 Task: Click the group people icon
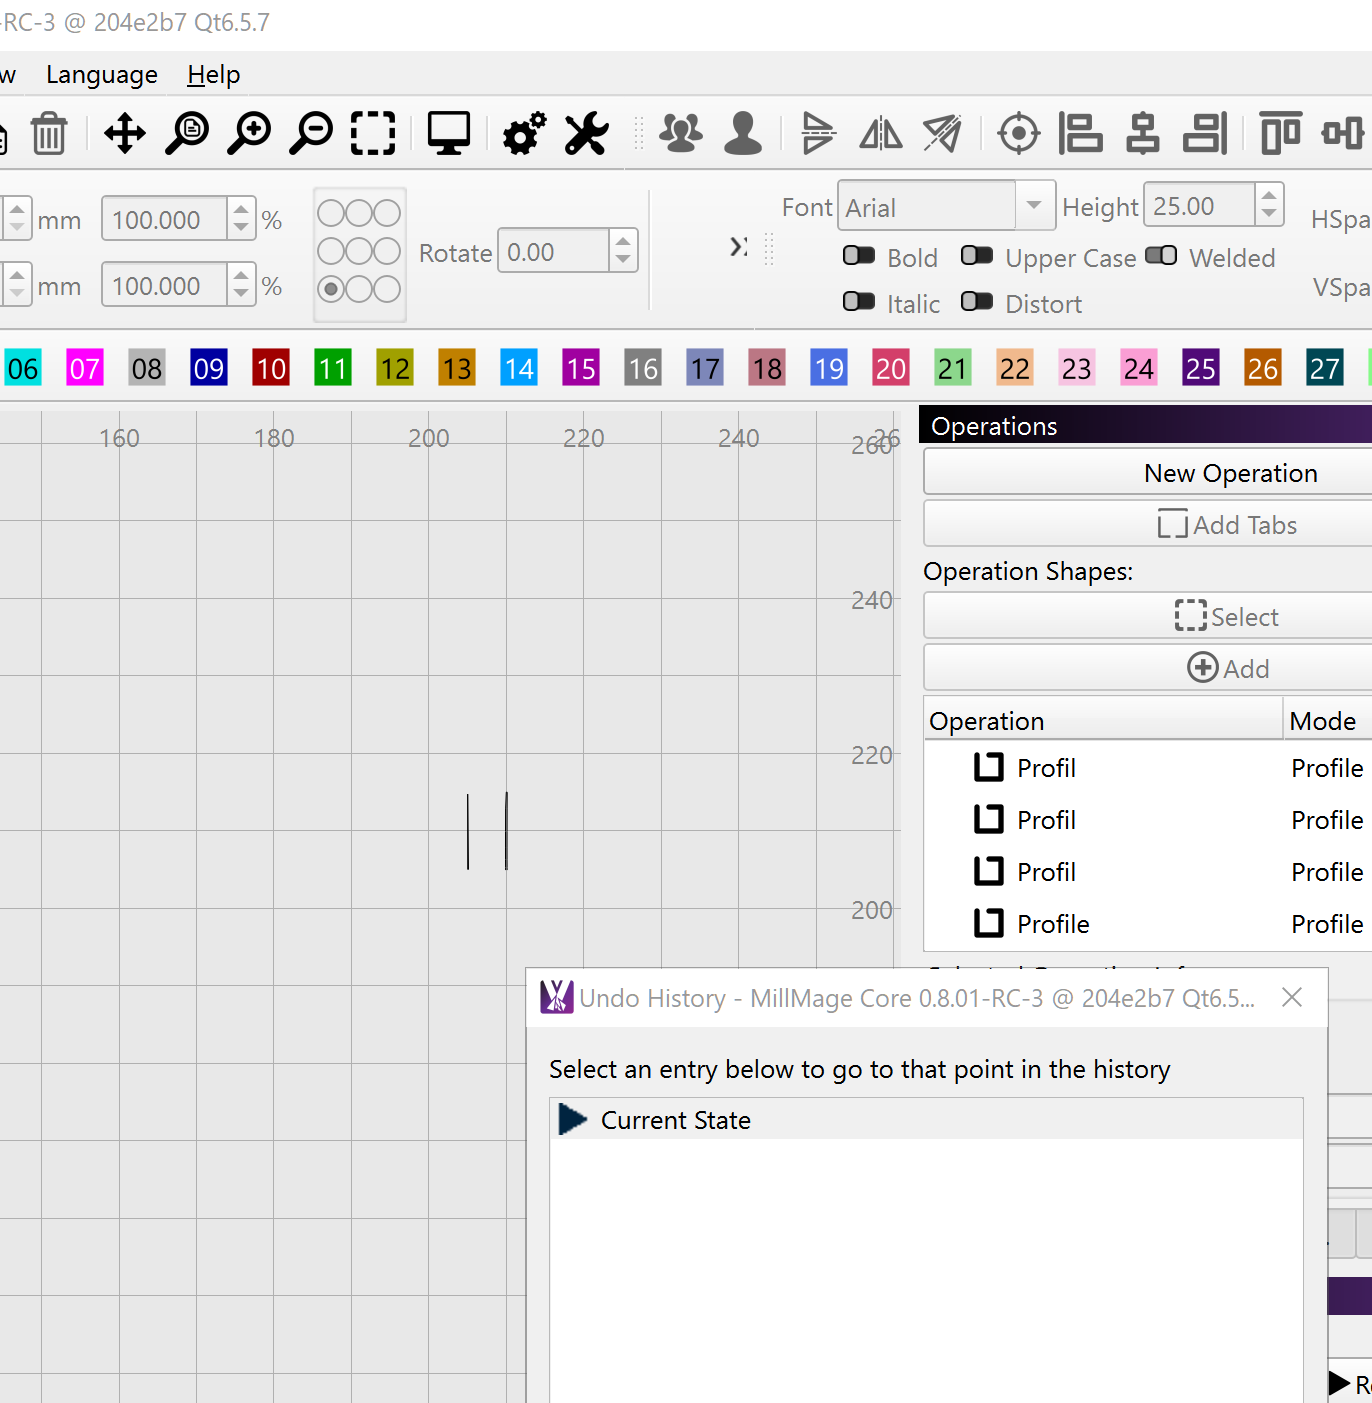coord(681,133)
